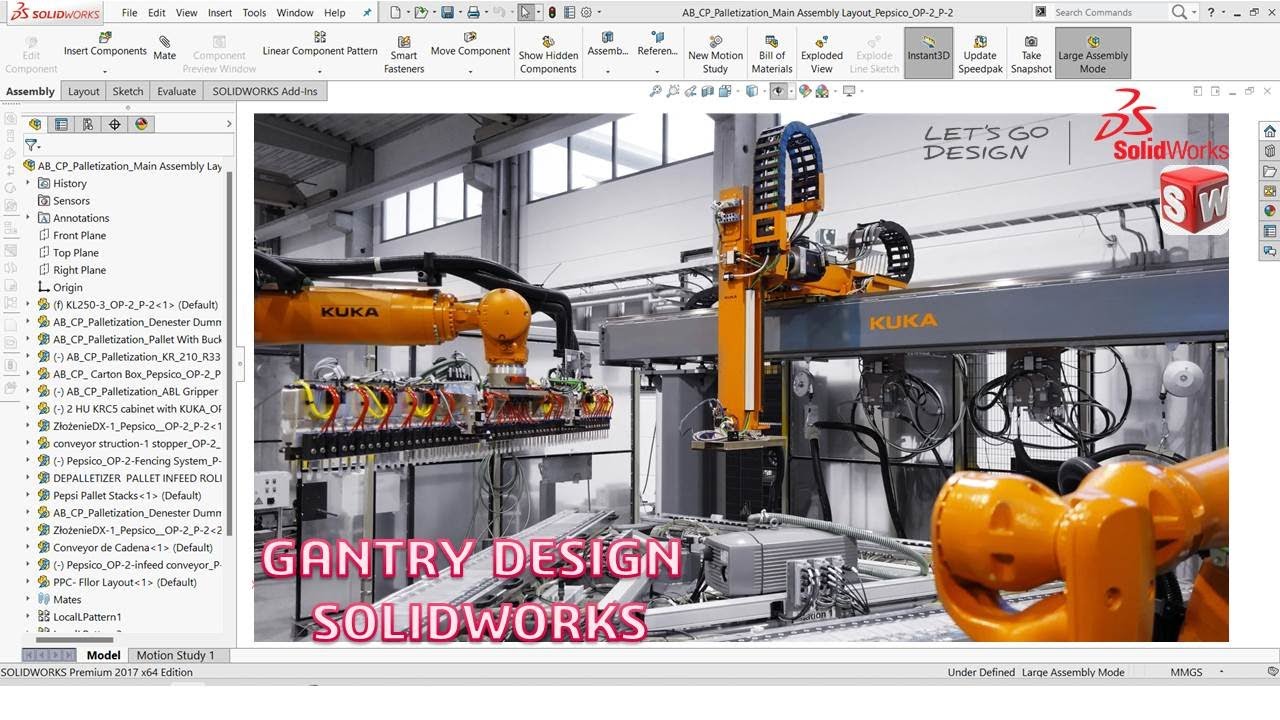
Task: Expand the Insert Components dropdown arrow
Action: [x=105, y=71]
